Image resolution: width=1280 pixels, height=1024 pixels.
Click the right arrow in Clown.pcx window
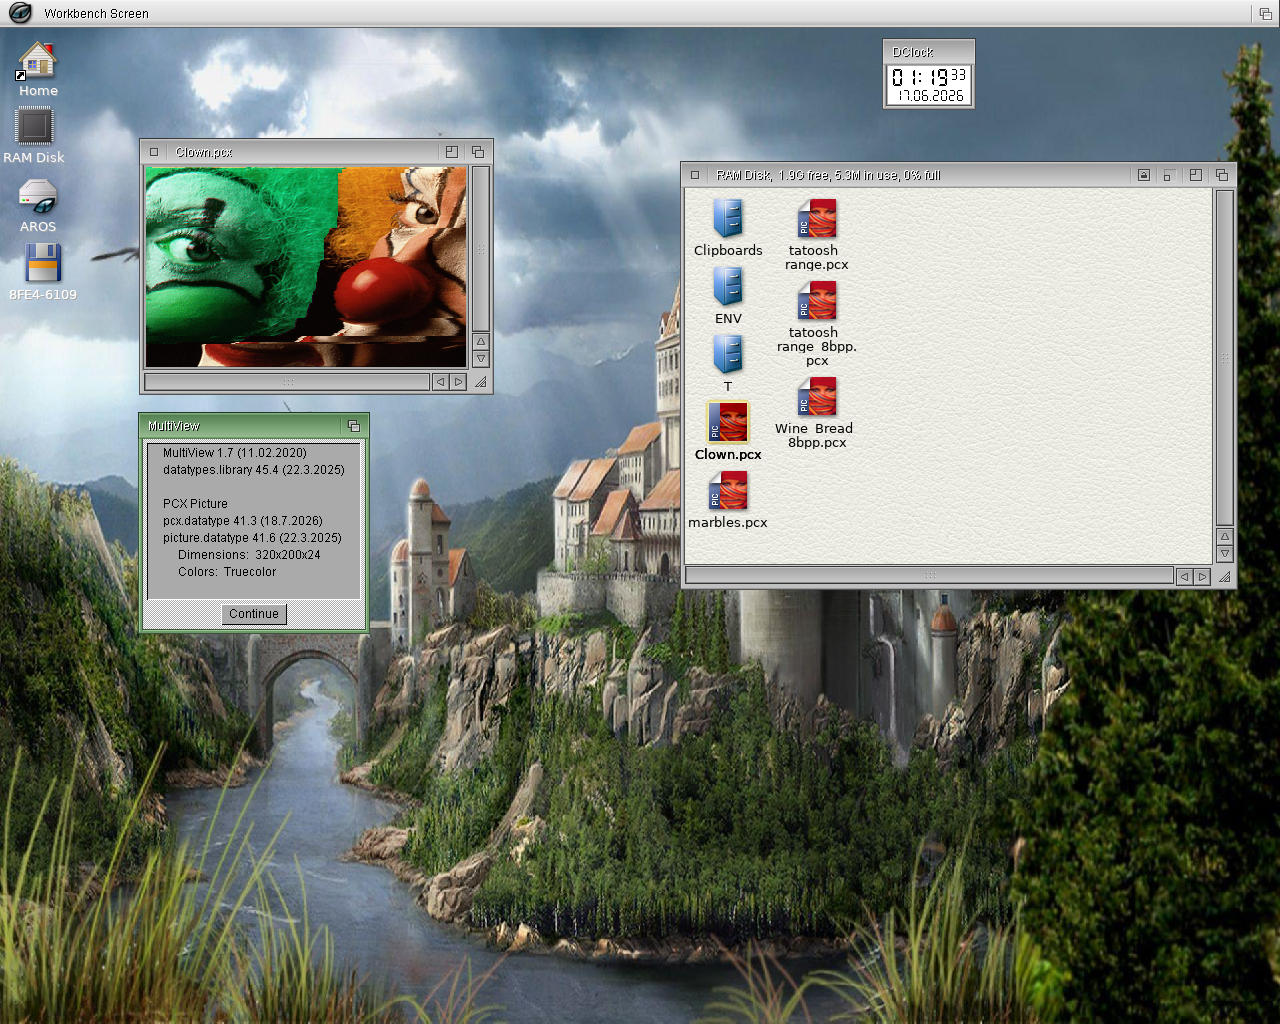pos(458,382)
